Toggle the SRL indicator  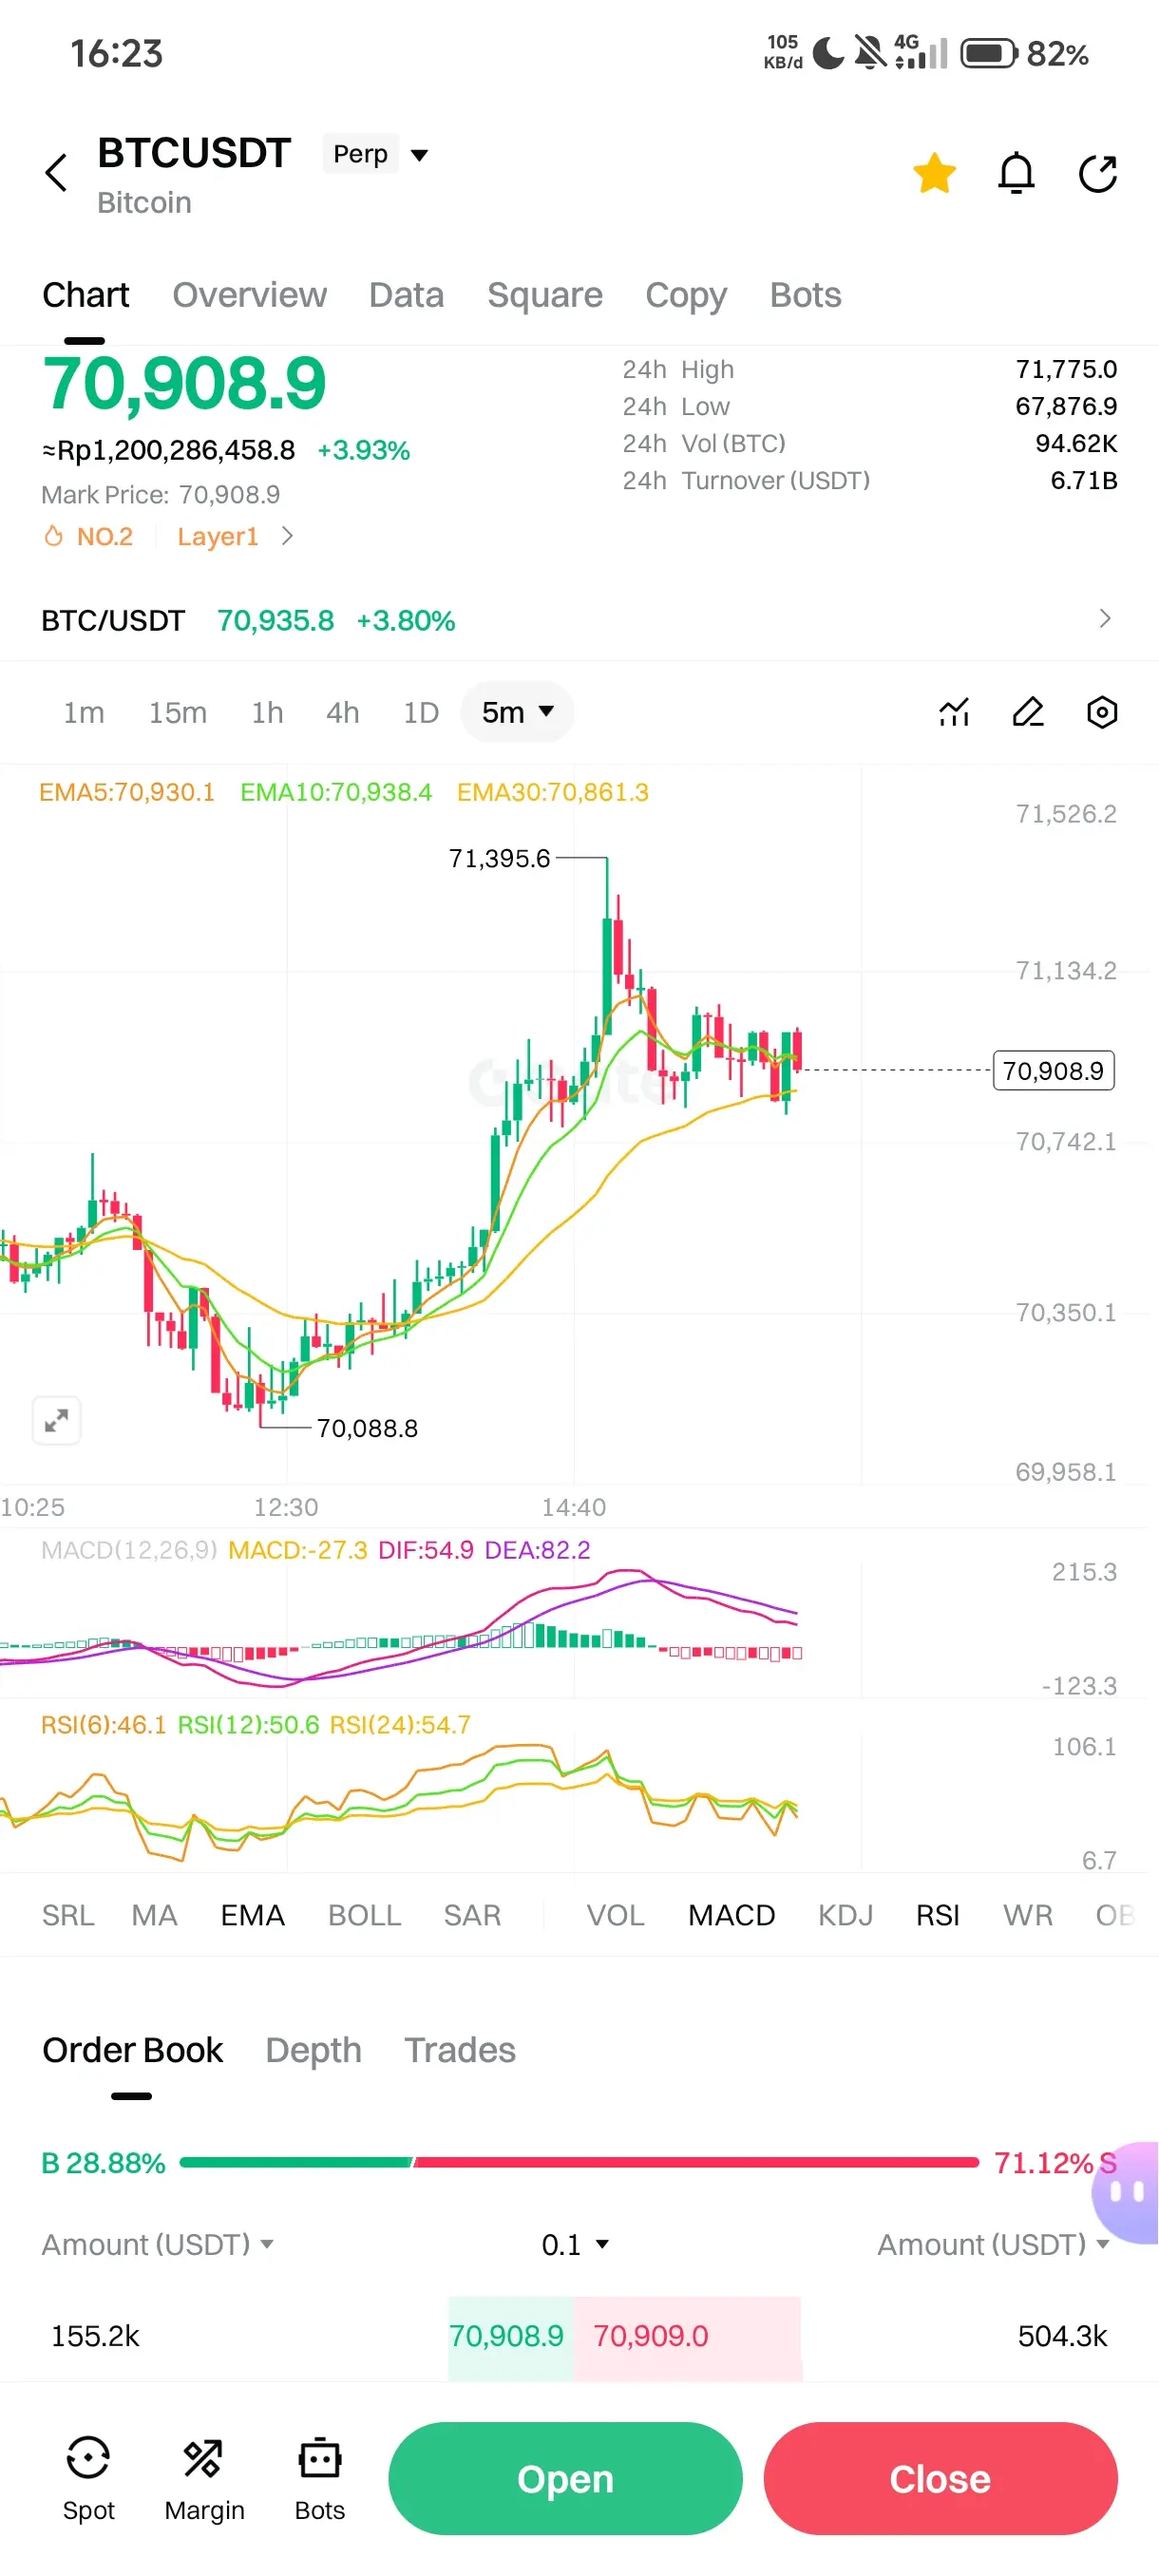68,1915
